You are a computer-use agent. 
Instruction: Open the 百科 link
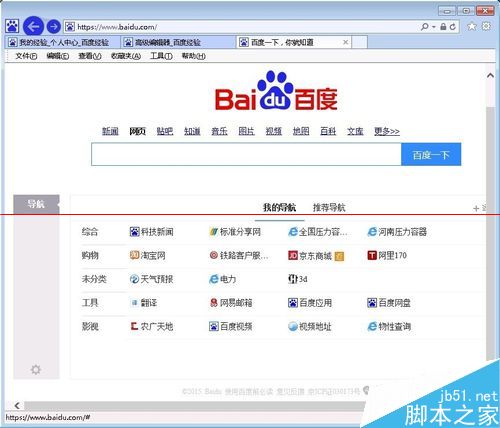click(328, 131)
